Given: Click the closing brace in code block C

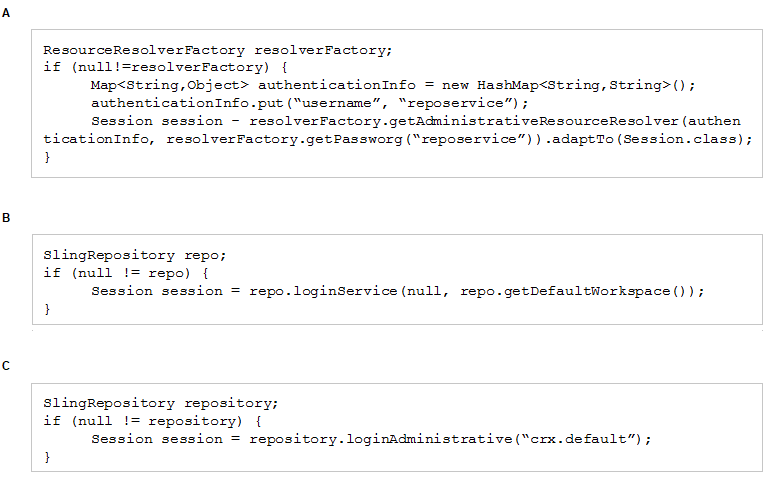Looking at the screenshot, I should click(47, 458).
